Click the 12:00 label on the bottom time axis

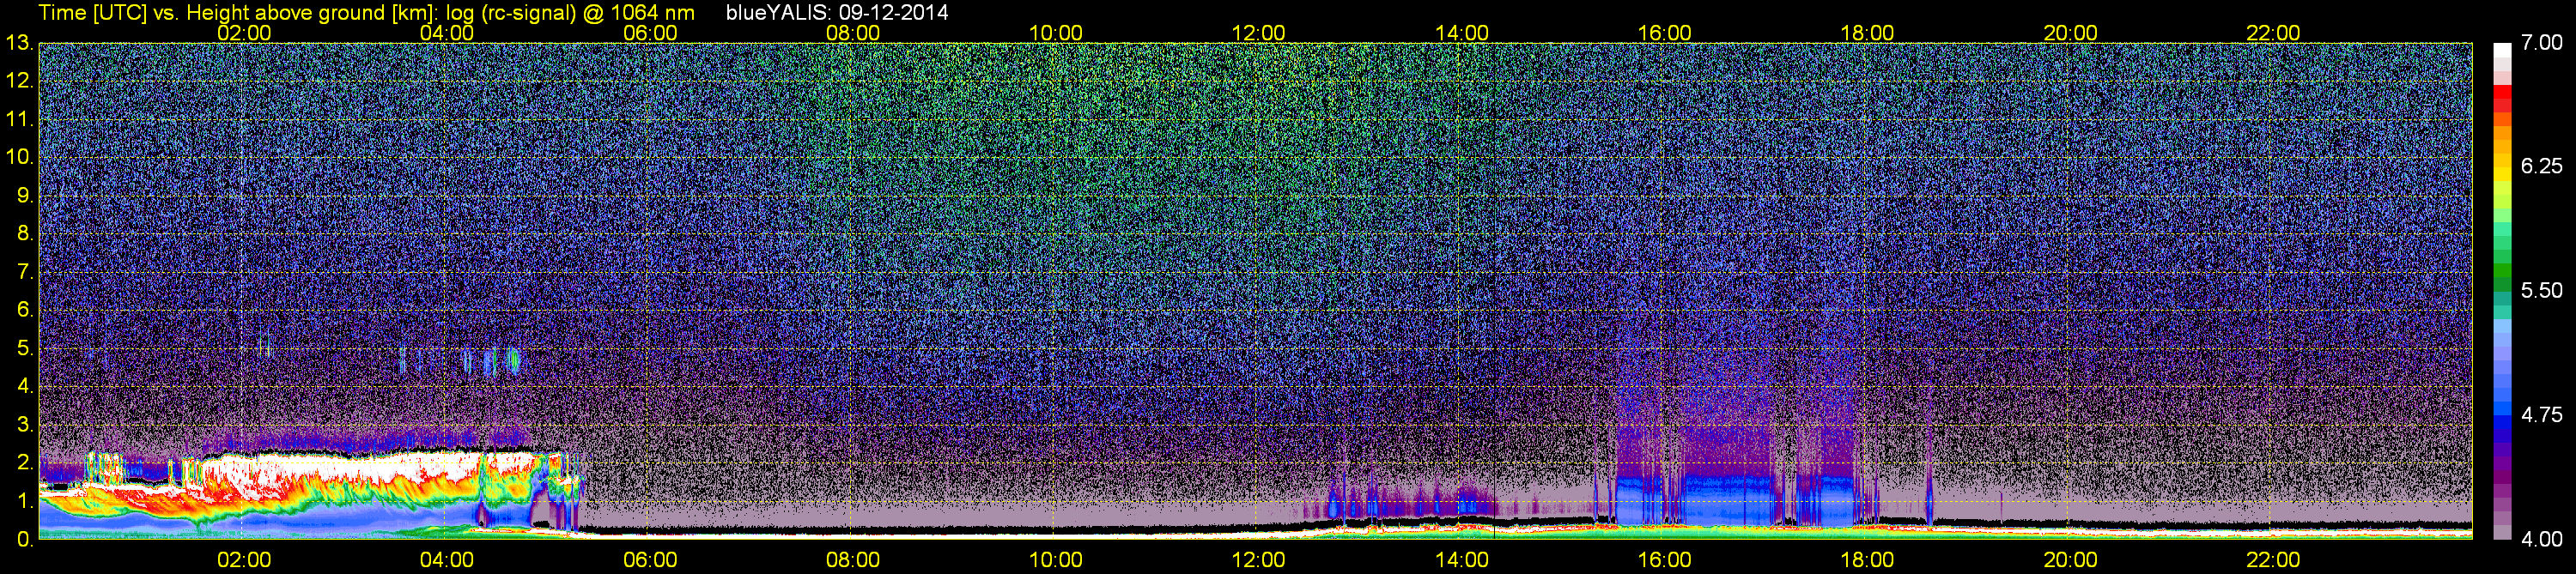(1258, 559)
